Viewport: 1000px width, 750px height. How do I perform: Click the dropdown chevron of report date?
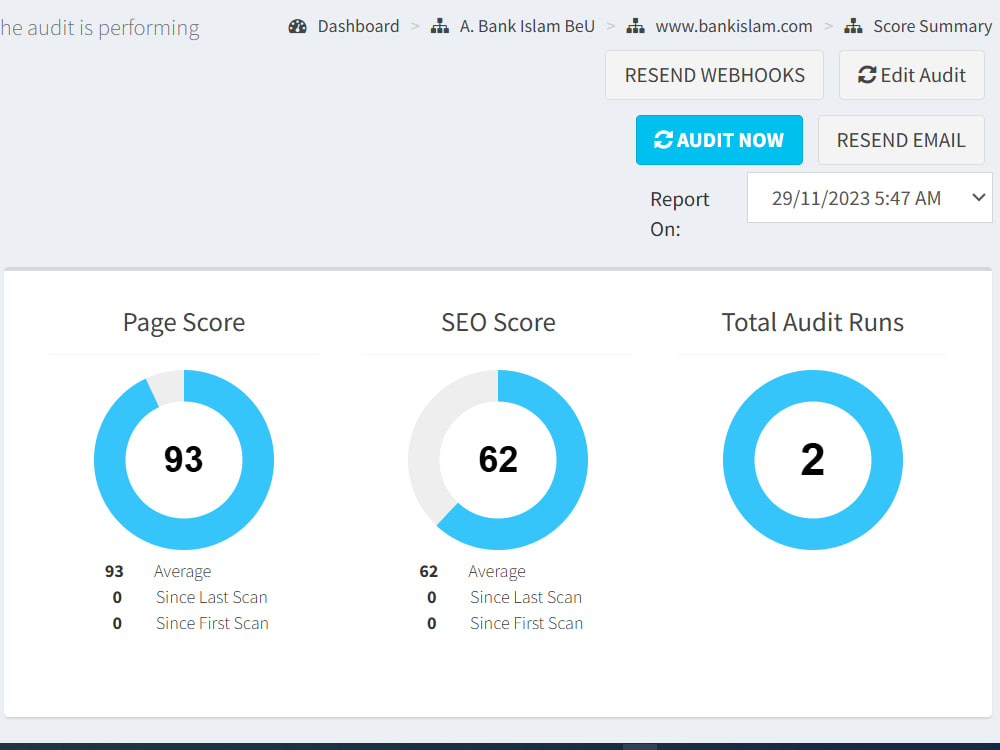click(x=978, y=198)
